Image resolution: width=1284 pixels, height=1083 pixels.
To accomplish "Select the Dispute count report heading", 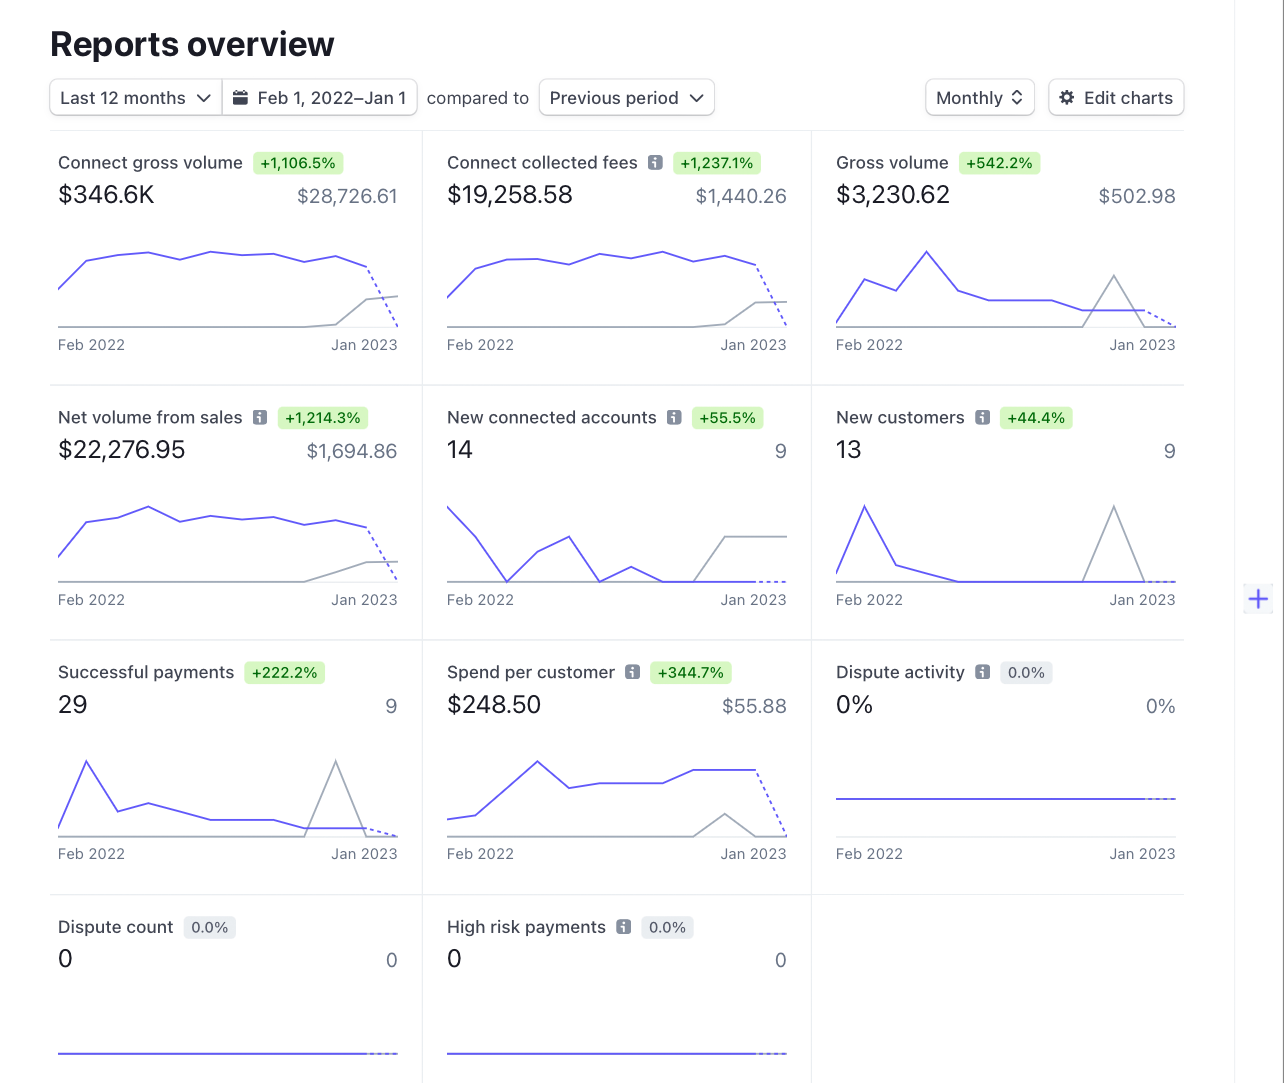I will point(116,927).
